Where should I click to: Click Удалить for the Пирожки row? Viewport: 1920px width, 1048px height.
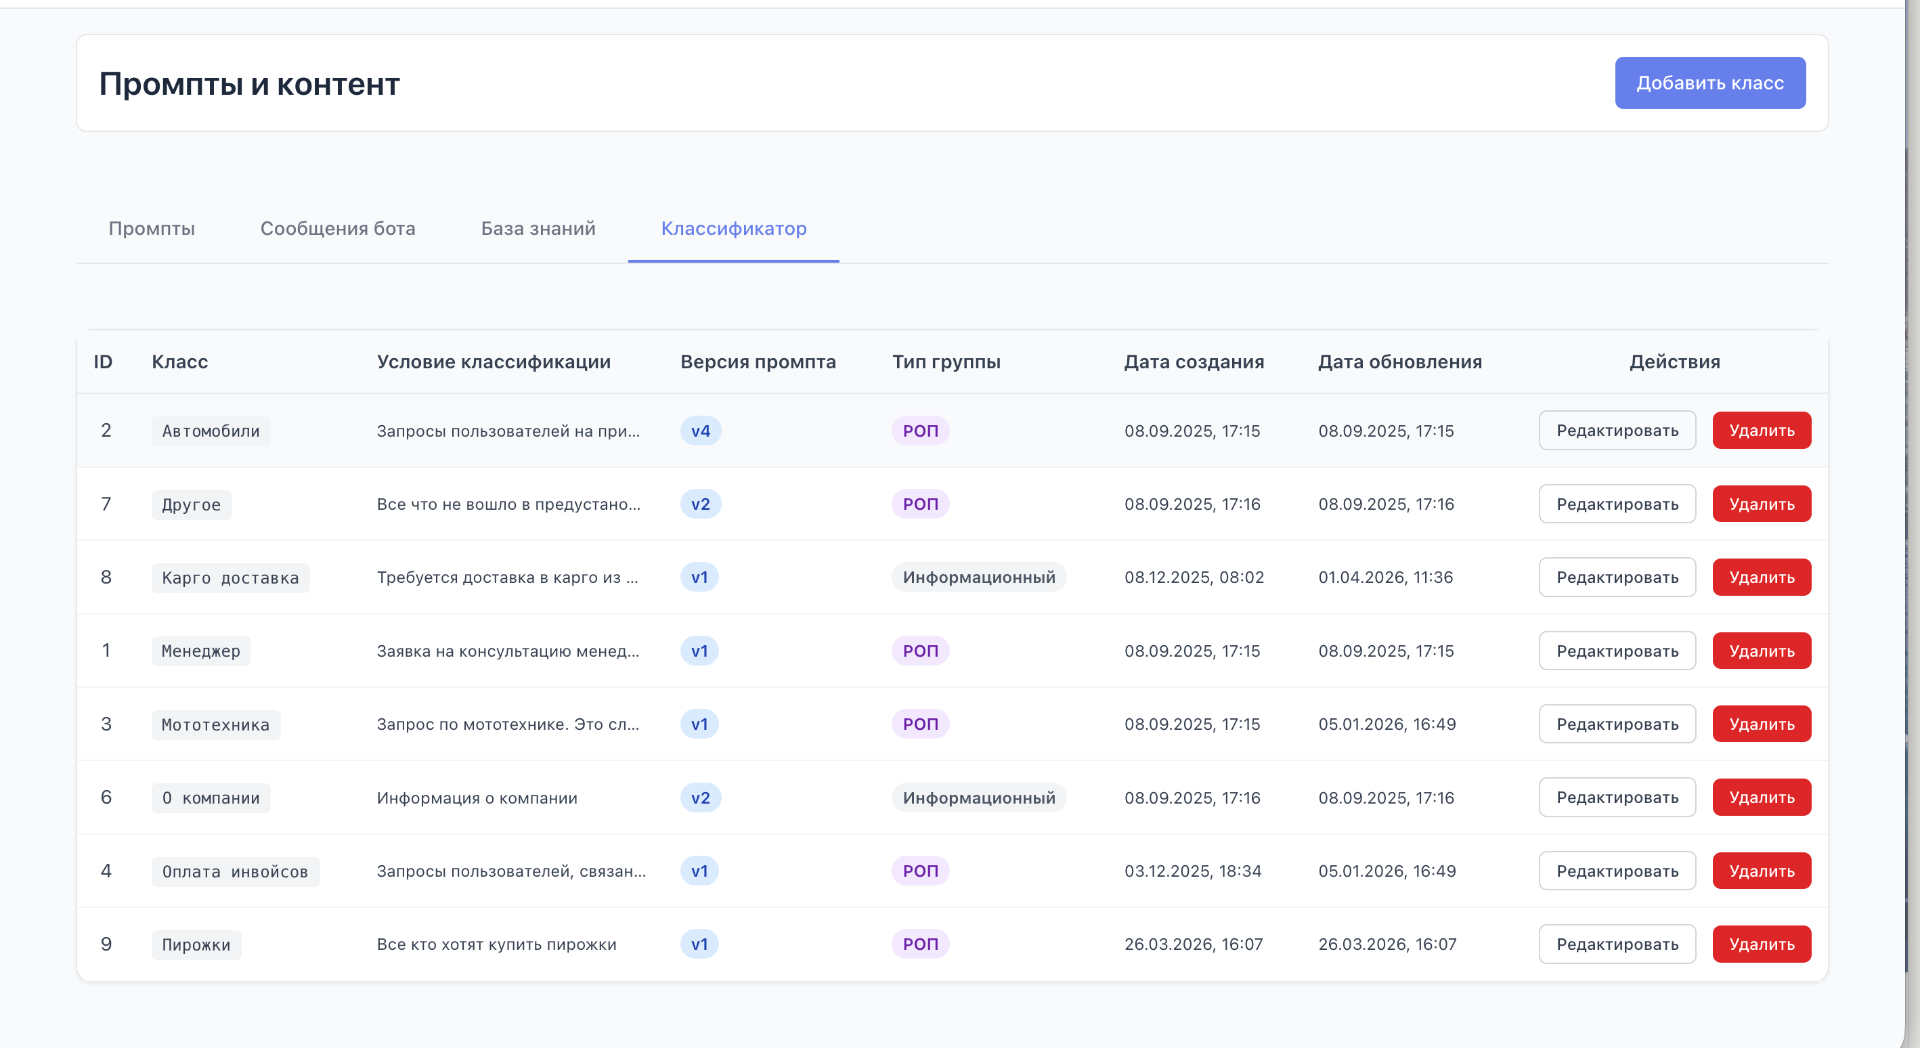[x=1762, y=944]
